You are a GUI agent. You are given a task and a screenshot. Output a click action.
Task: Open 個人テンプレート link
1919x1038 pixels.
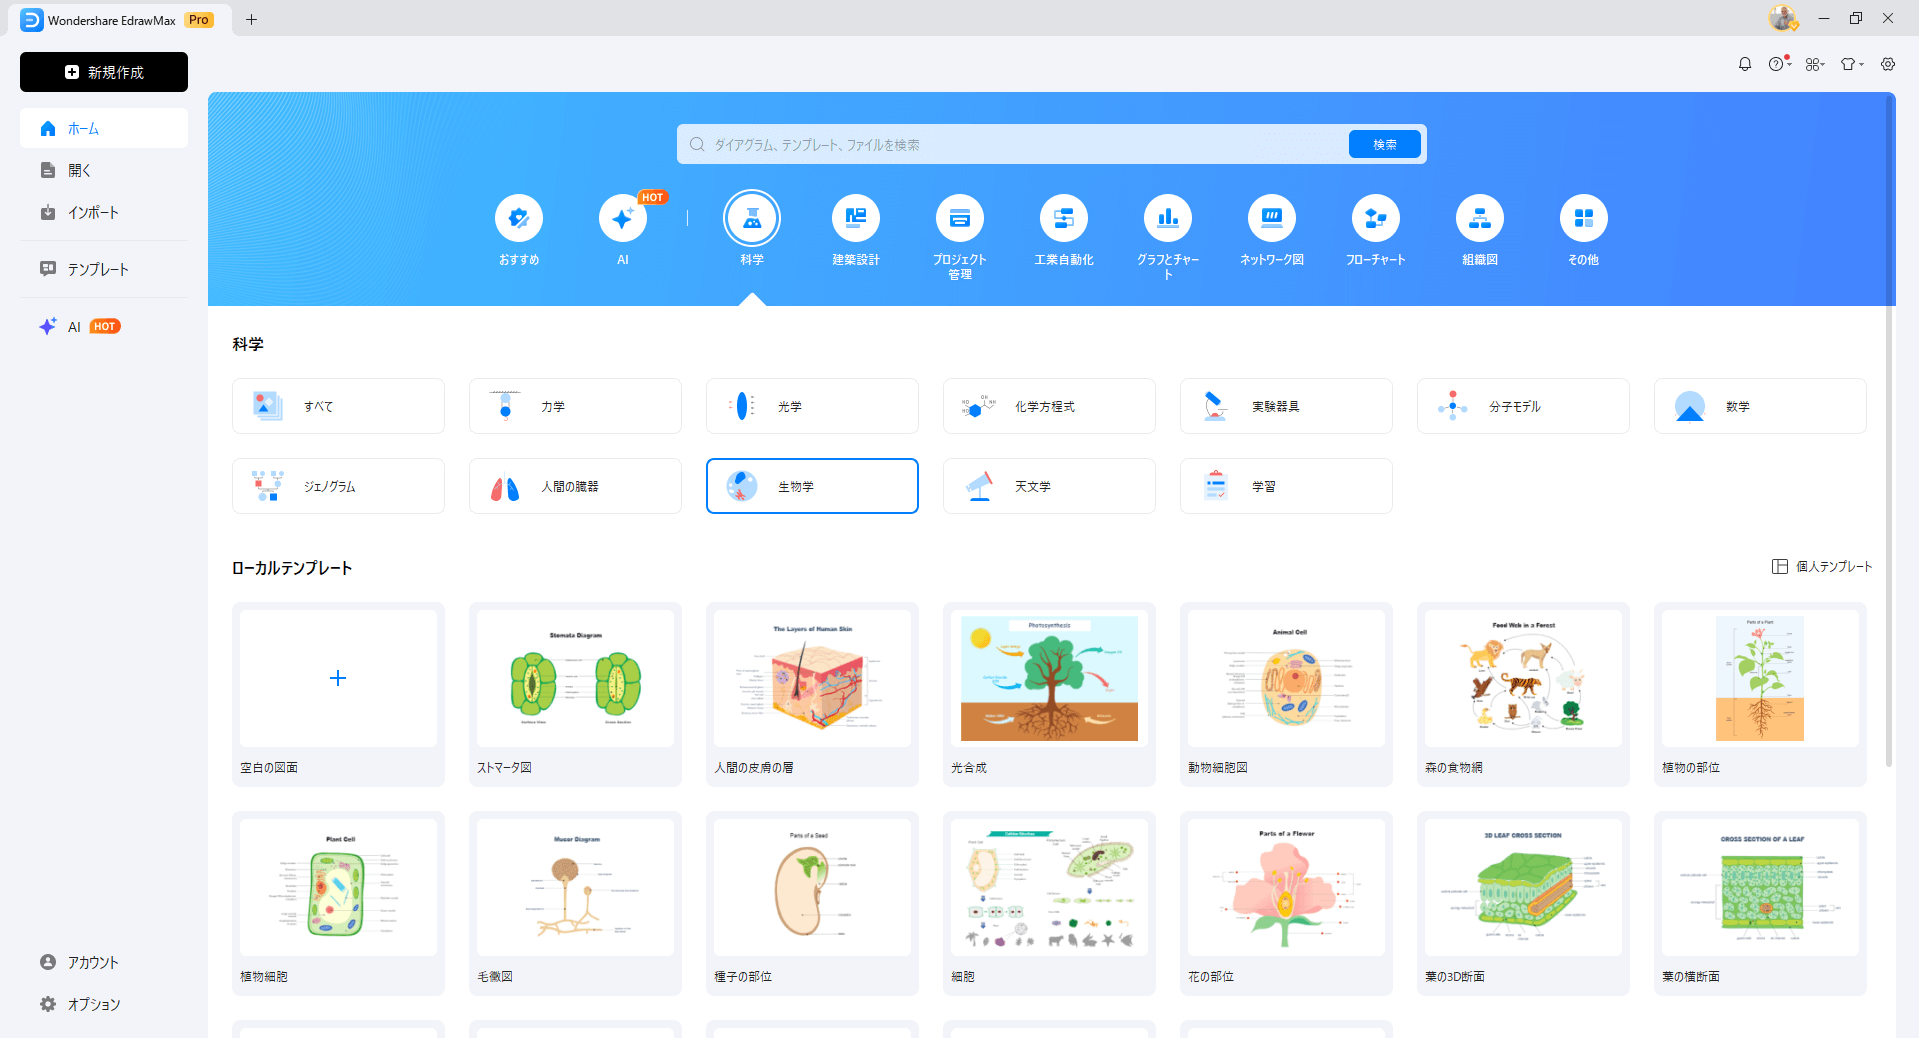(1822, 566)
